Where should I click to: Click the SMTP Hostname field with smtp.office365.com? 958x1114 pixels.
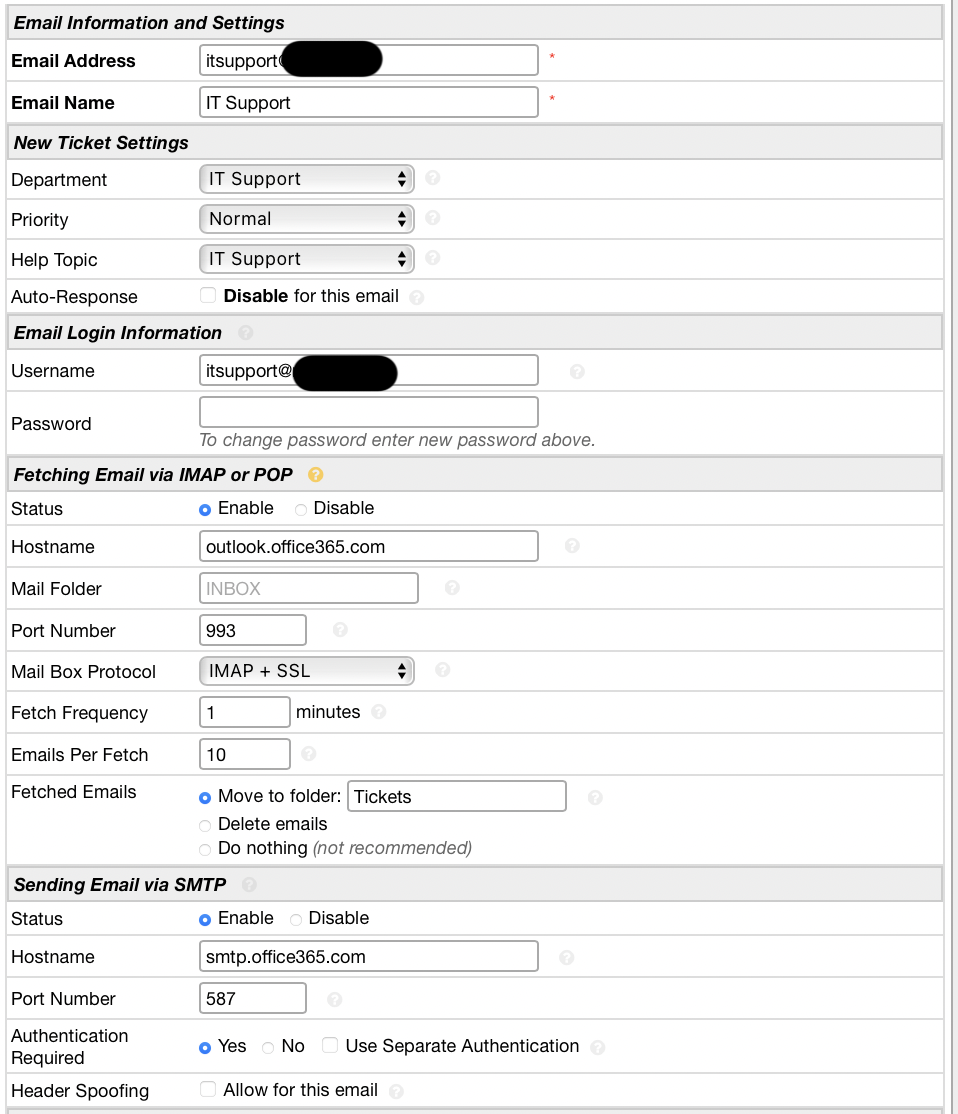(x=369, y=957)
